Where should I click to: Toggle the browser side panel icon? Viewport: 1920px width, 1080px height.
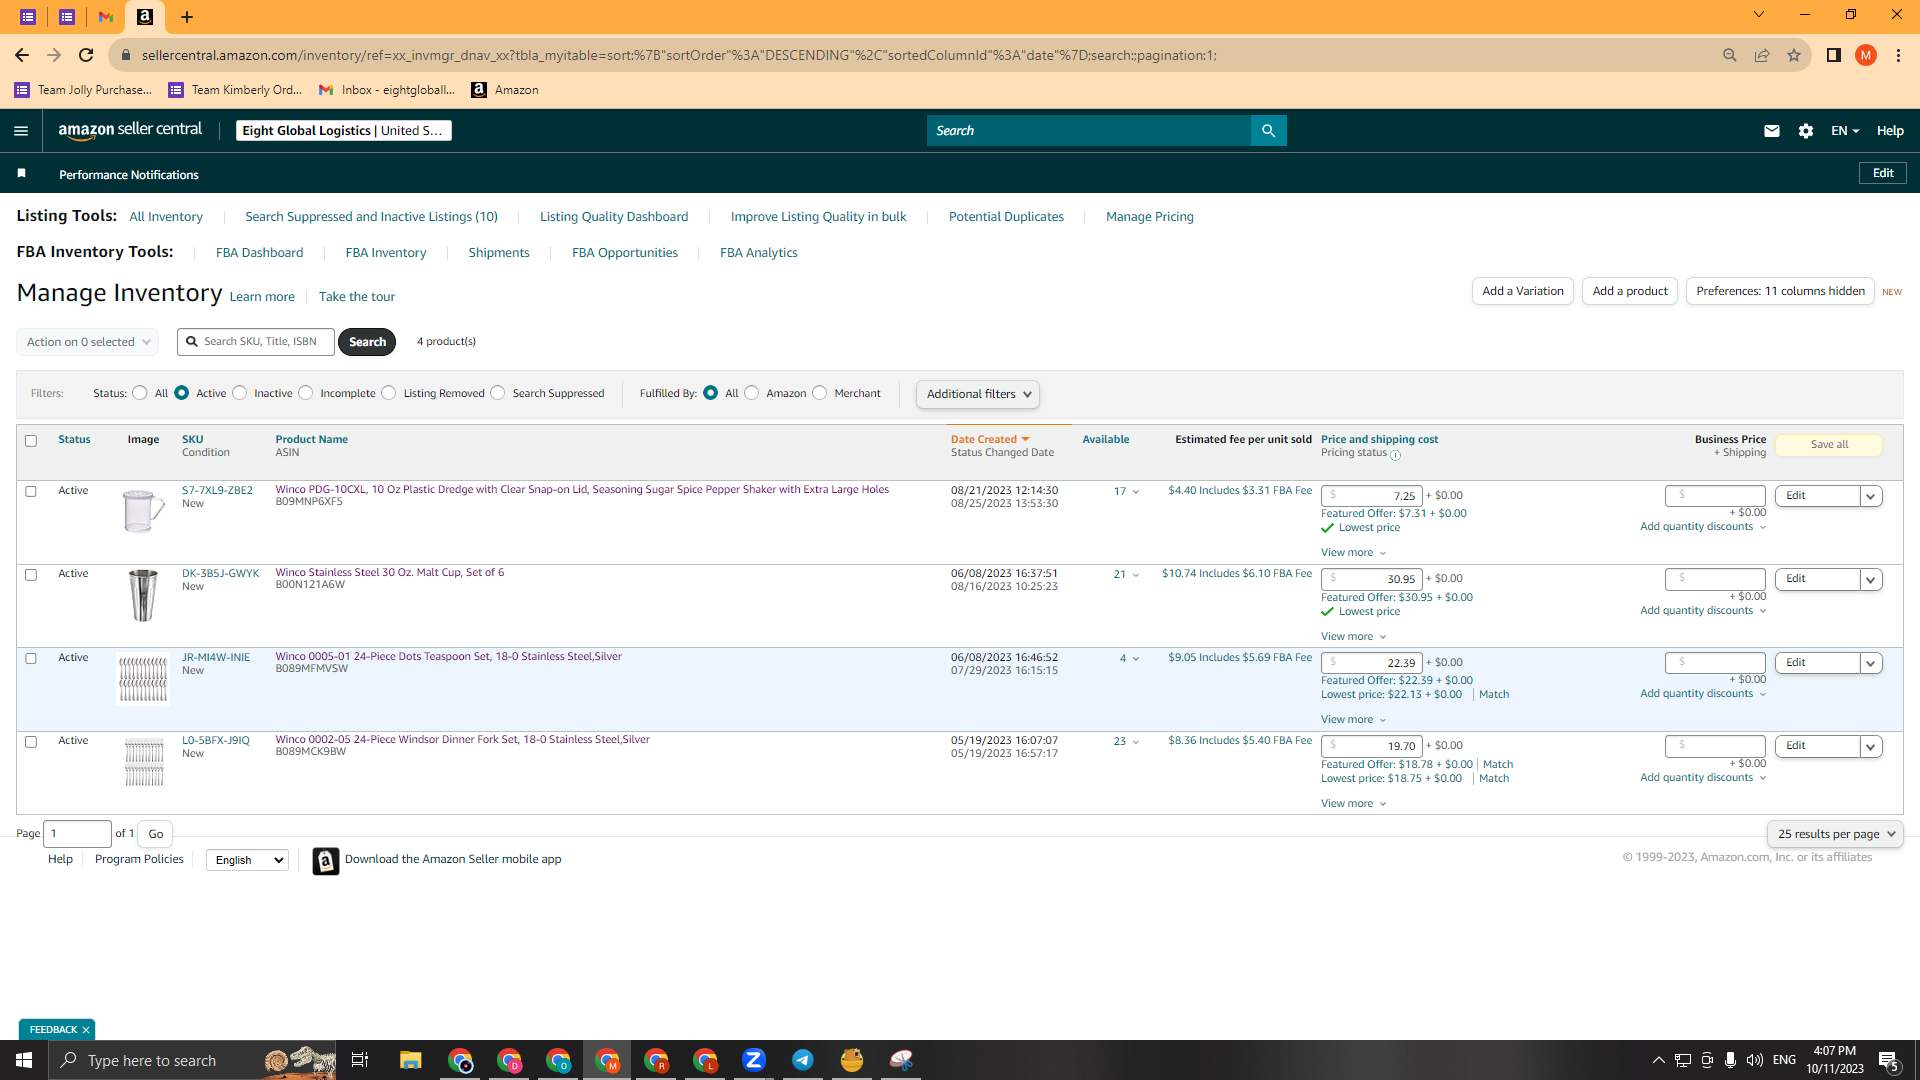click(1834, 55)
